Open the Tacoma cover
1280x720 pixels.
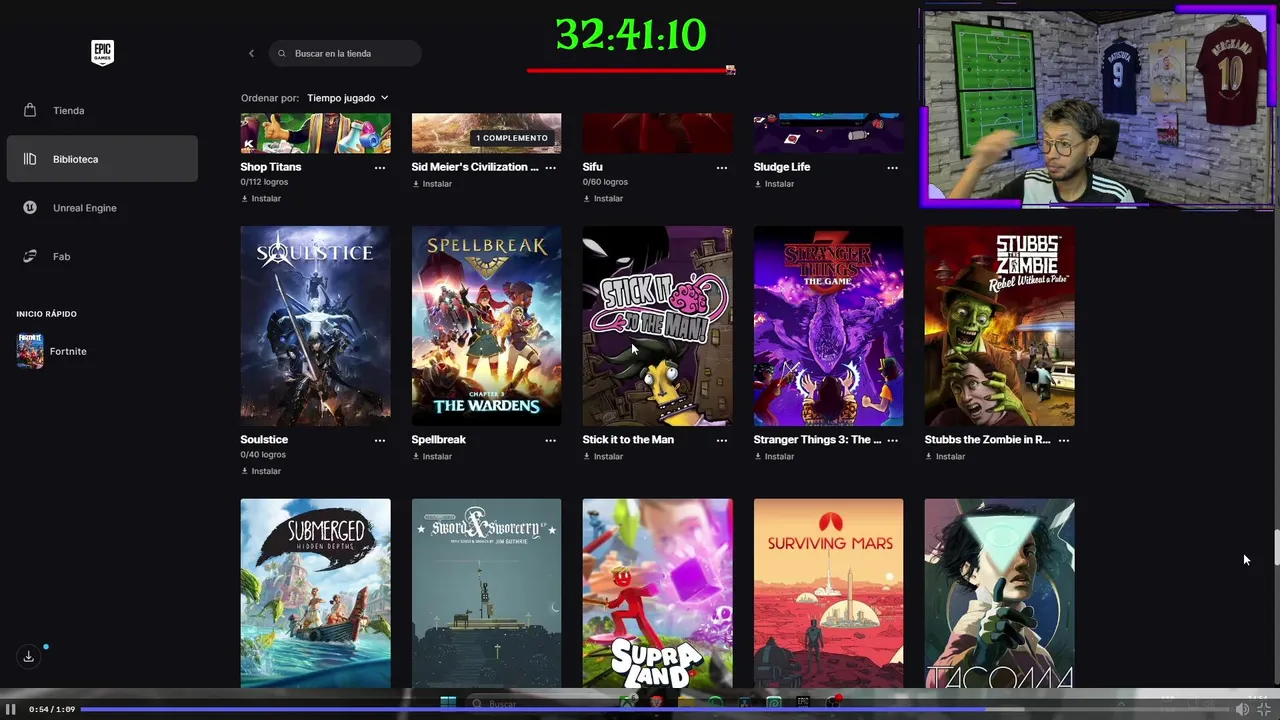pos(999,593)
